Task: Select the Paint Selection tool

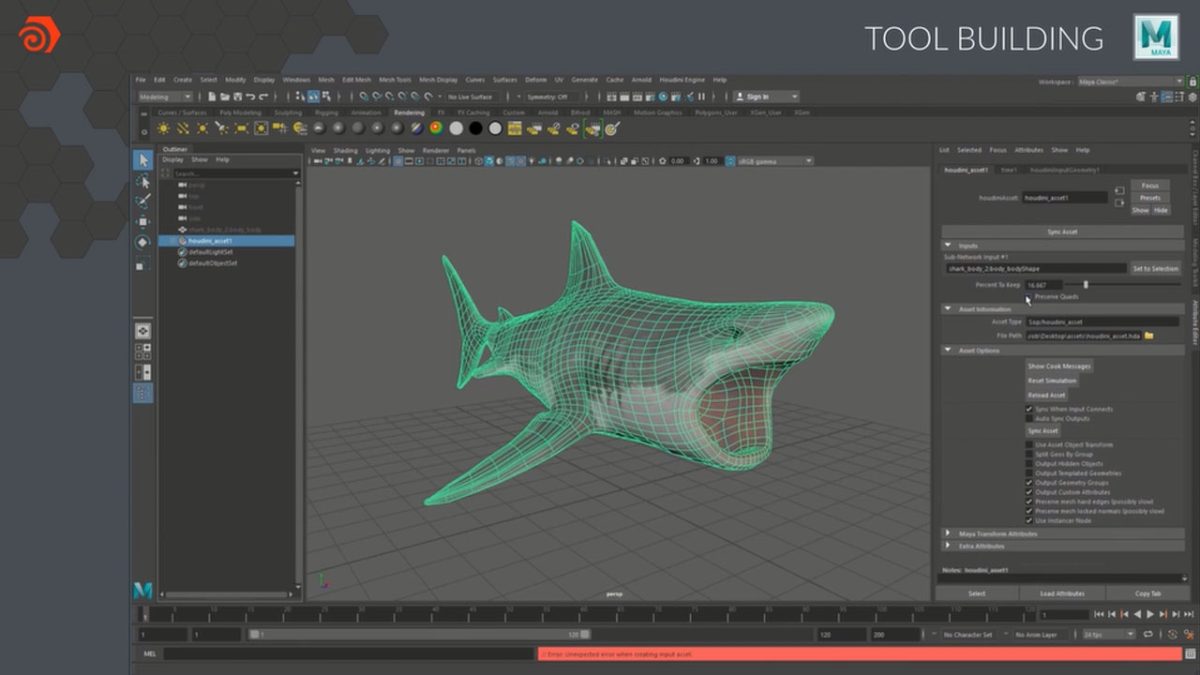Action: coord(143,200)
